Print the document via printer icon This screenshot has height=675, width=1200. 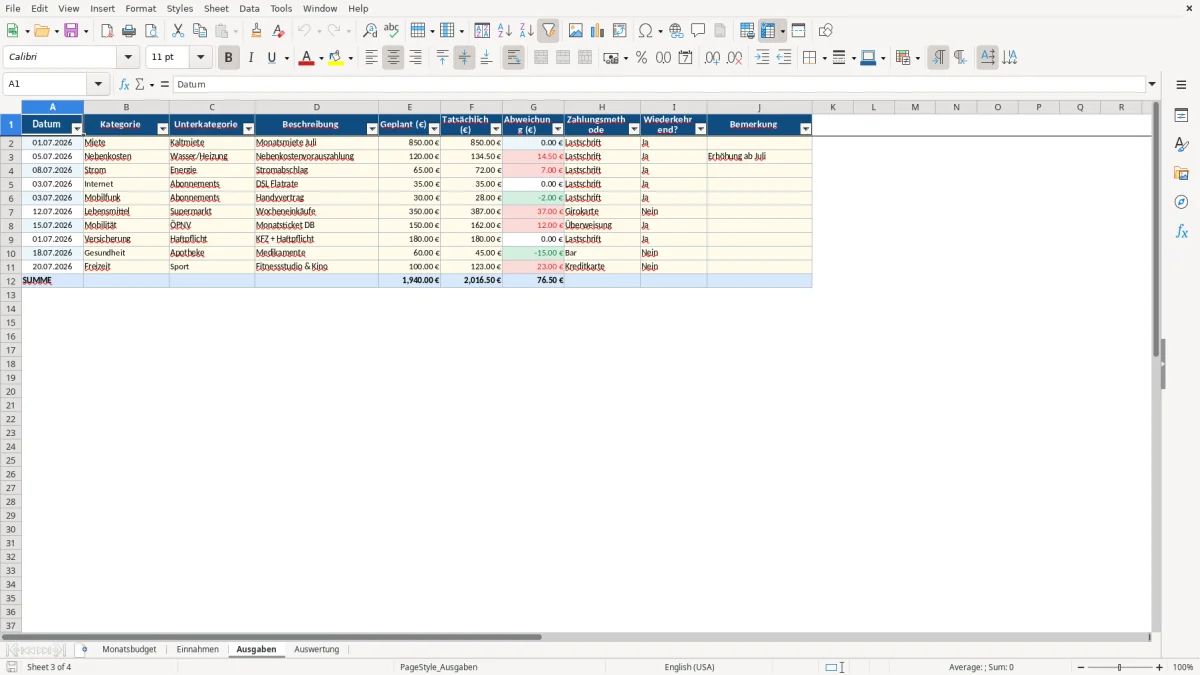129,31
